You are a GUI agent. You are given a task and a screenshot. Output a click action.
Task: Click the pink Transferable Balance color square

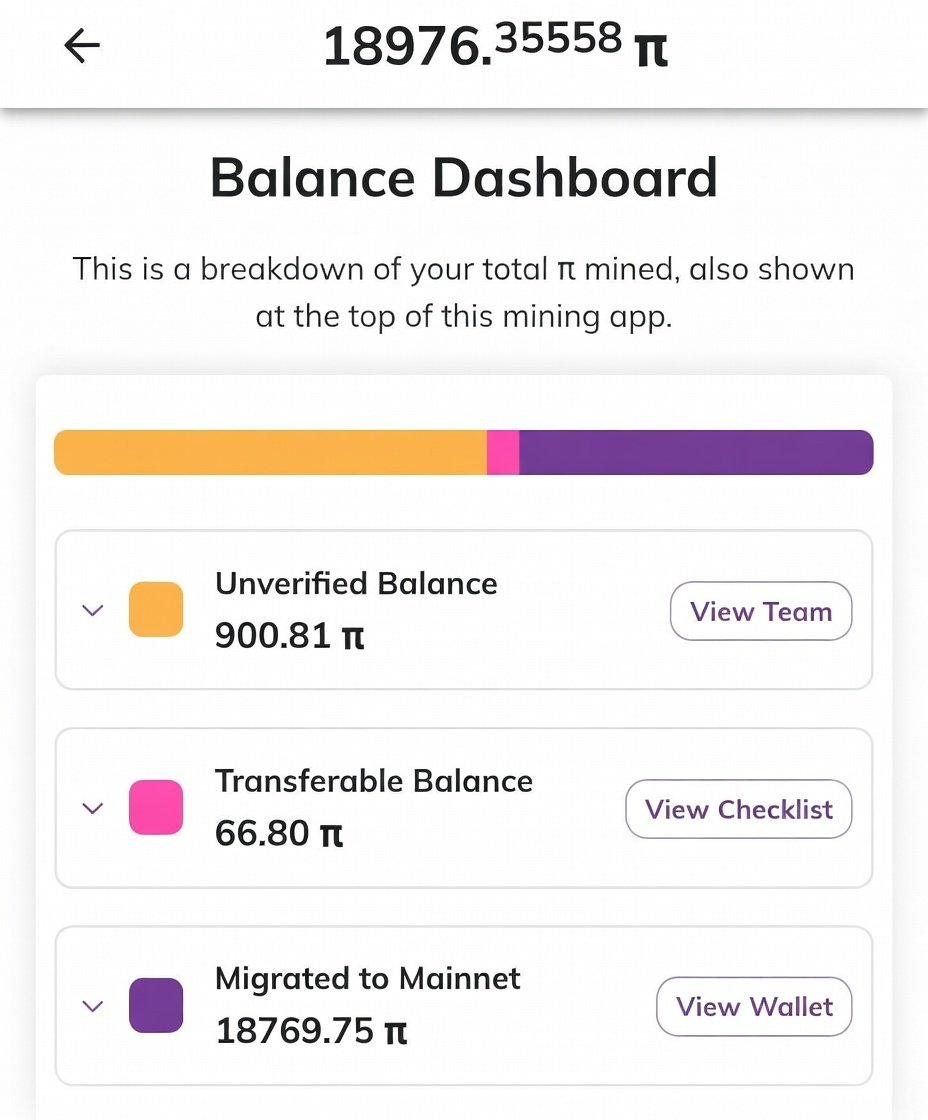[x=156, y=808]
